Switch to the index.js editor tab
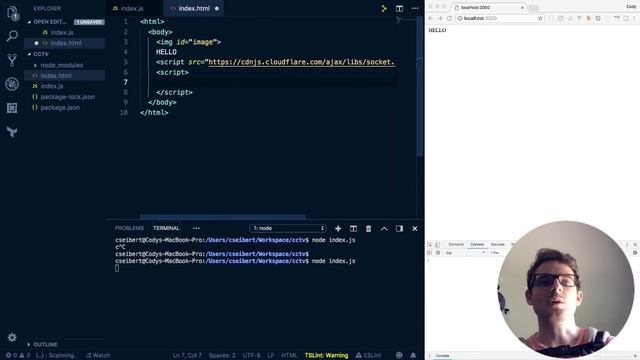The width and height of the screenshot is (640, 360). coord(134,8)
